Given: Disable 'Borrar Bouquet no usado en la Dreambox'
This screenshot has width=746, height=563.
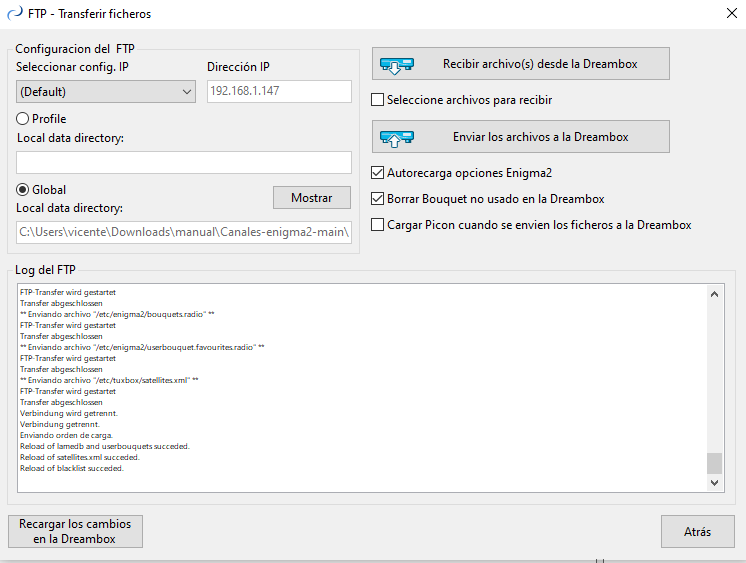Looking at the screenshot, I should click(x=378, y=199).
